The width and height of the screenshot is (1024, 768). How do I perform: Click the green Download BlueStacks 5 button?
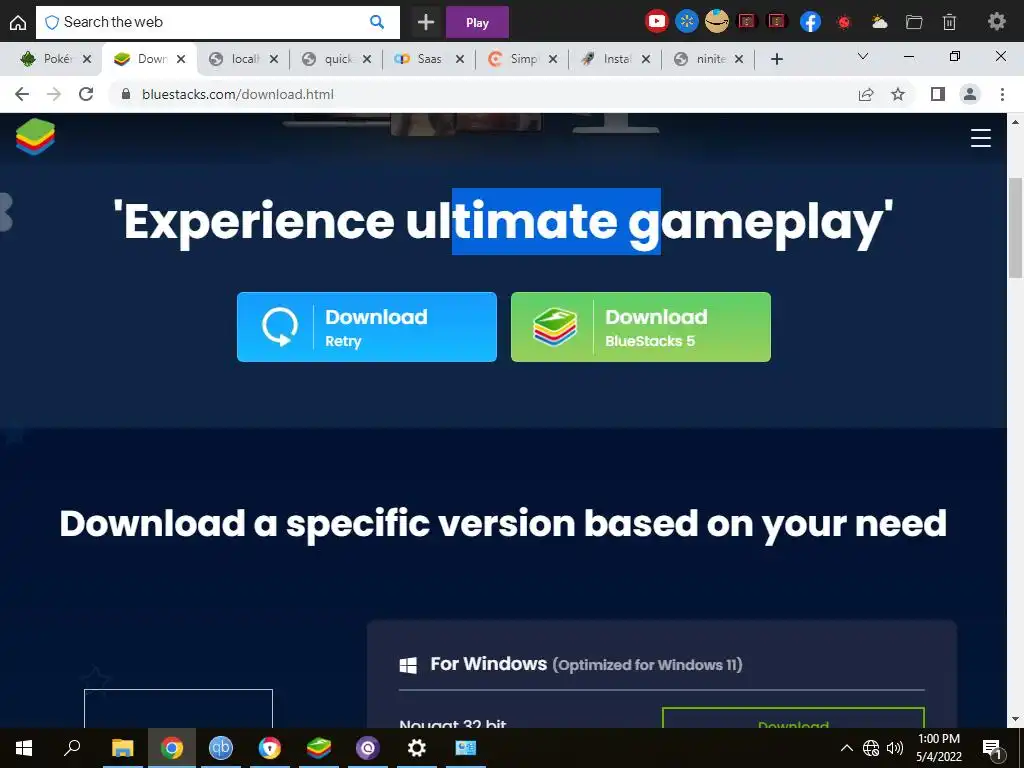click(641, 327)
